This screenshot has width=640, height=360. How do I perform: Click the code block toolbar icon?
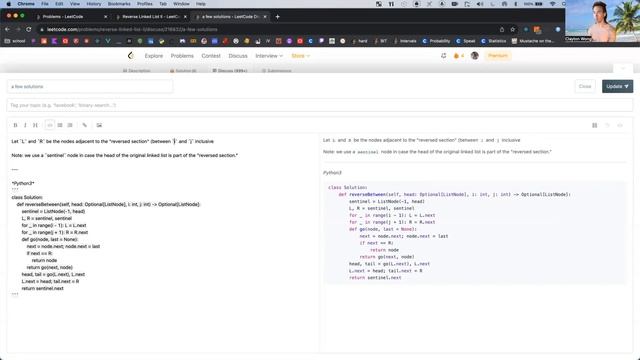pos(49,125)
